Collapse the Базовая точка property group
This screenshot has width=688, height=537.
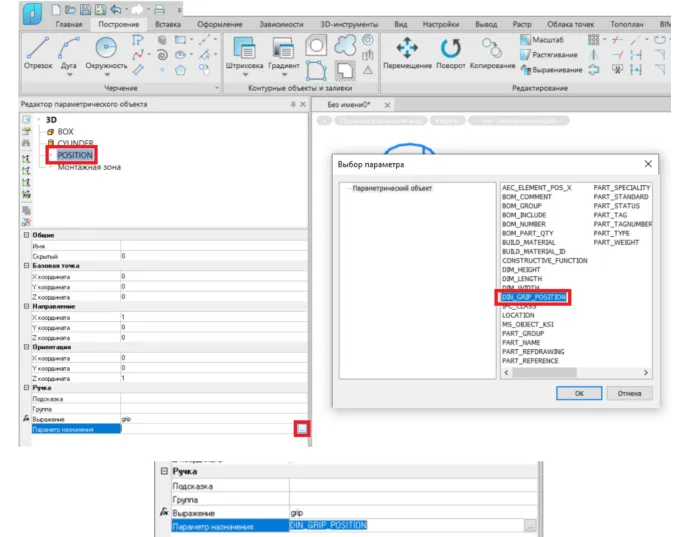pyautogui.click(x=26, y=266)
